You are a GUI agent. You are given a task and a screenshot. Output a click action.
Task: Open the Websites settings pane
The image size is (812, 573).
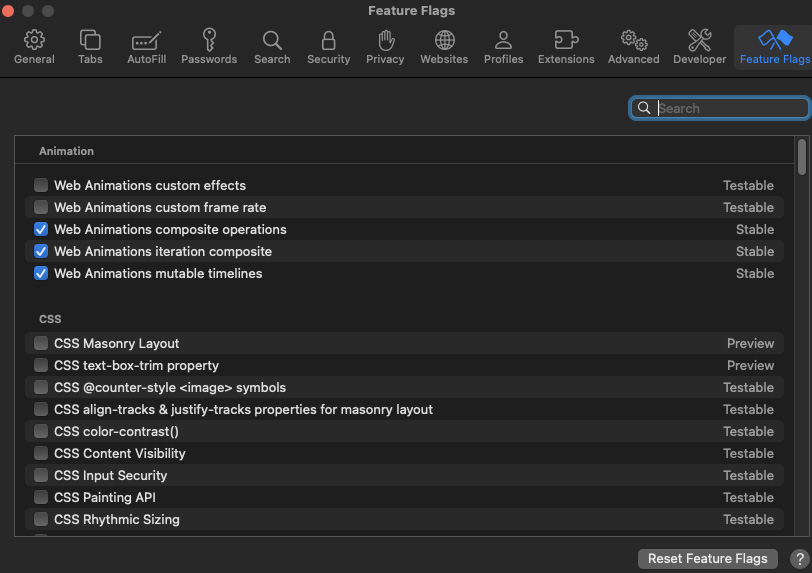point(444,47)
